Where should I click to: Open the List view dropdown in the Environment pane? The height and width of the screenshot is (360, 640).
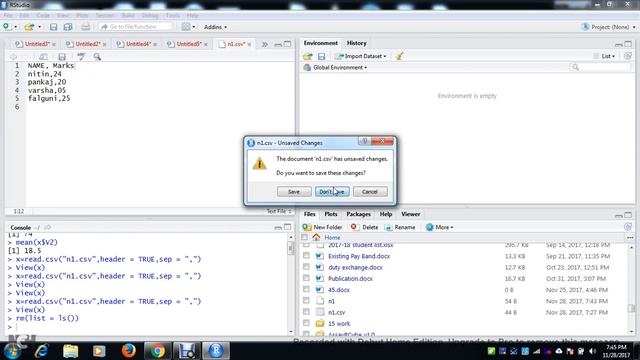click(604, 56)
